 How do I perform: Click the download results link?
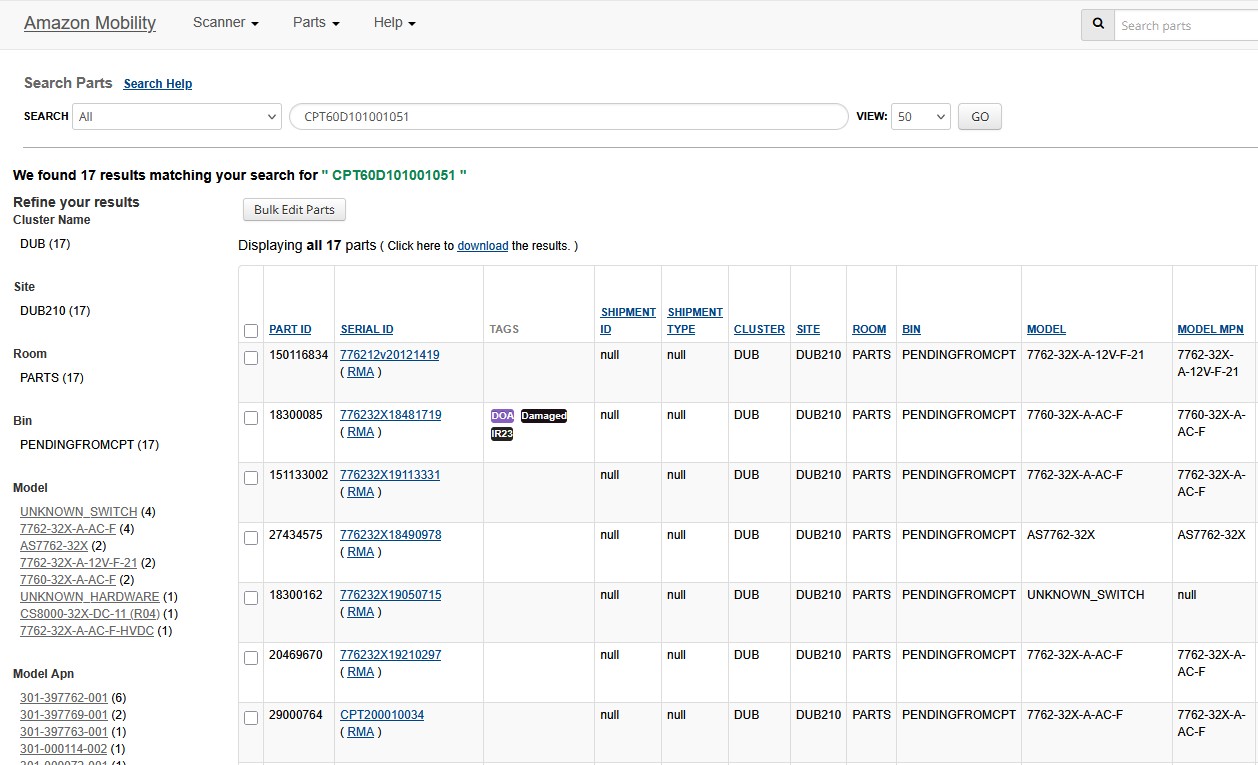[483, 245]
